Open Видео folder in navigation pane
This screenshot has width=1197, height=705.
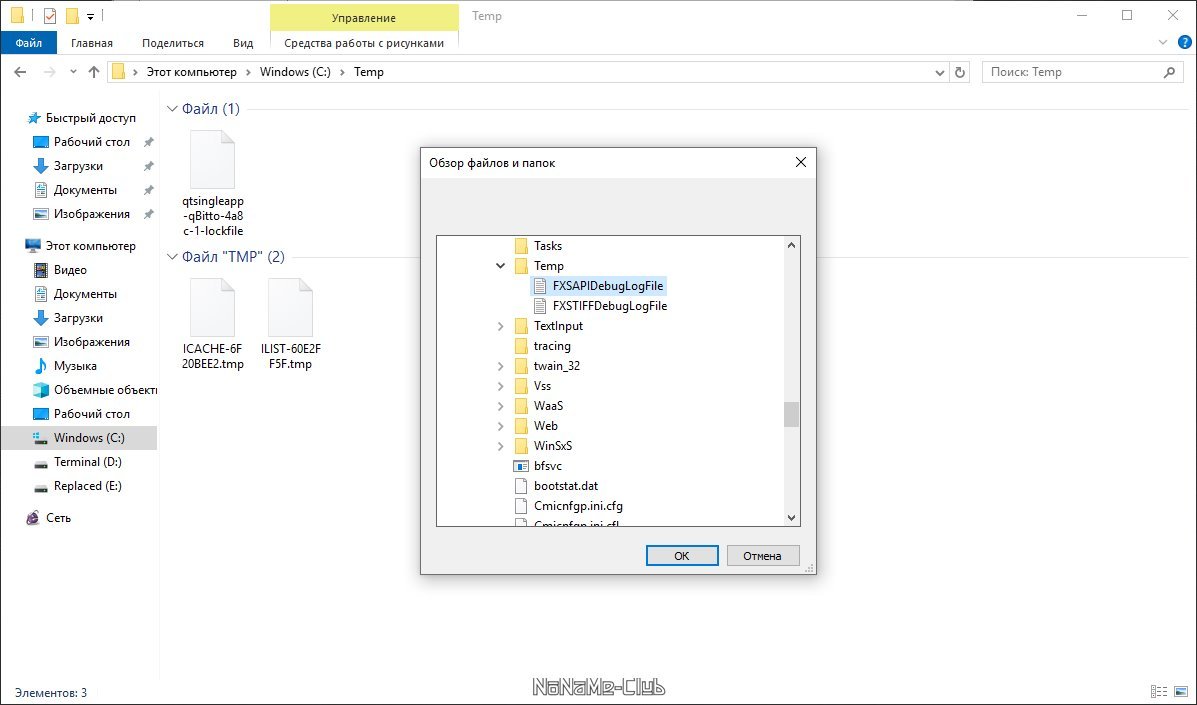[x=70, y=270]
